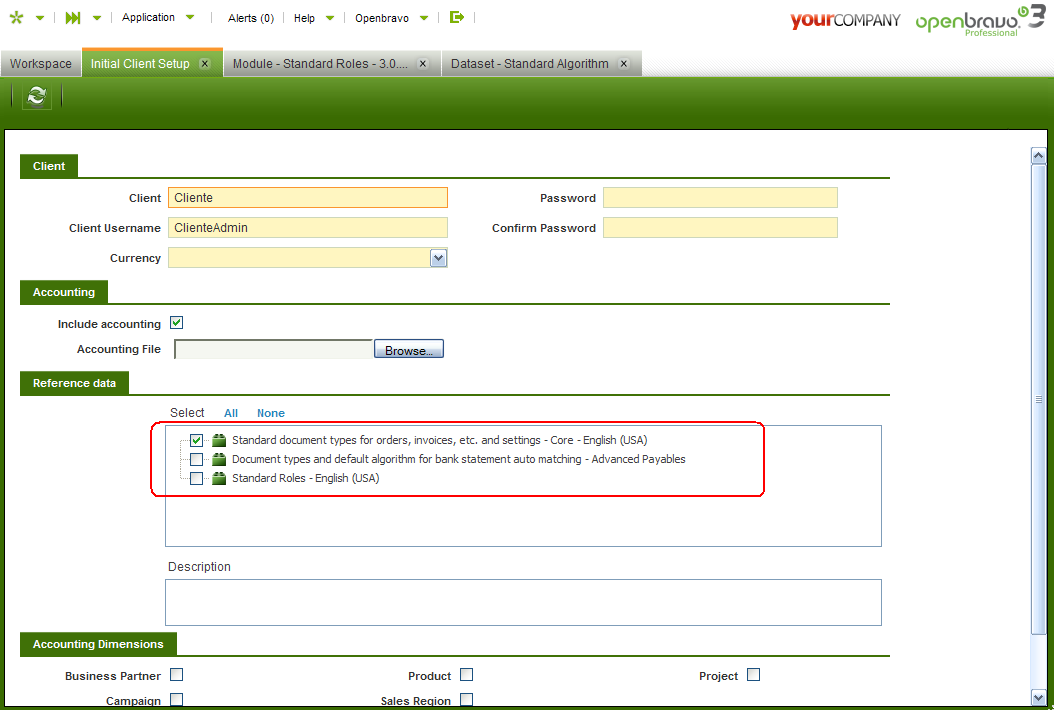Screen dimensions: 1054x710
Task: Click the Select None link
Action: tap(271, 413)
